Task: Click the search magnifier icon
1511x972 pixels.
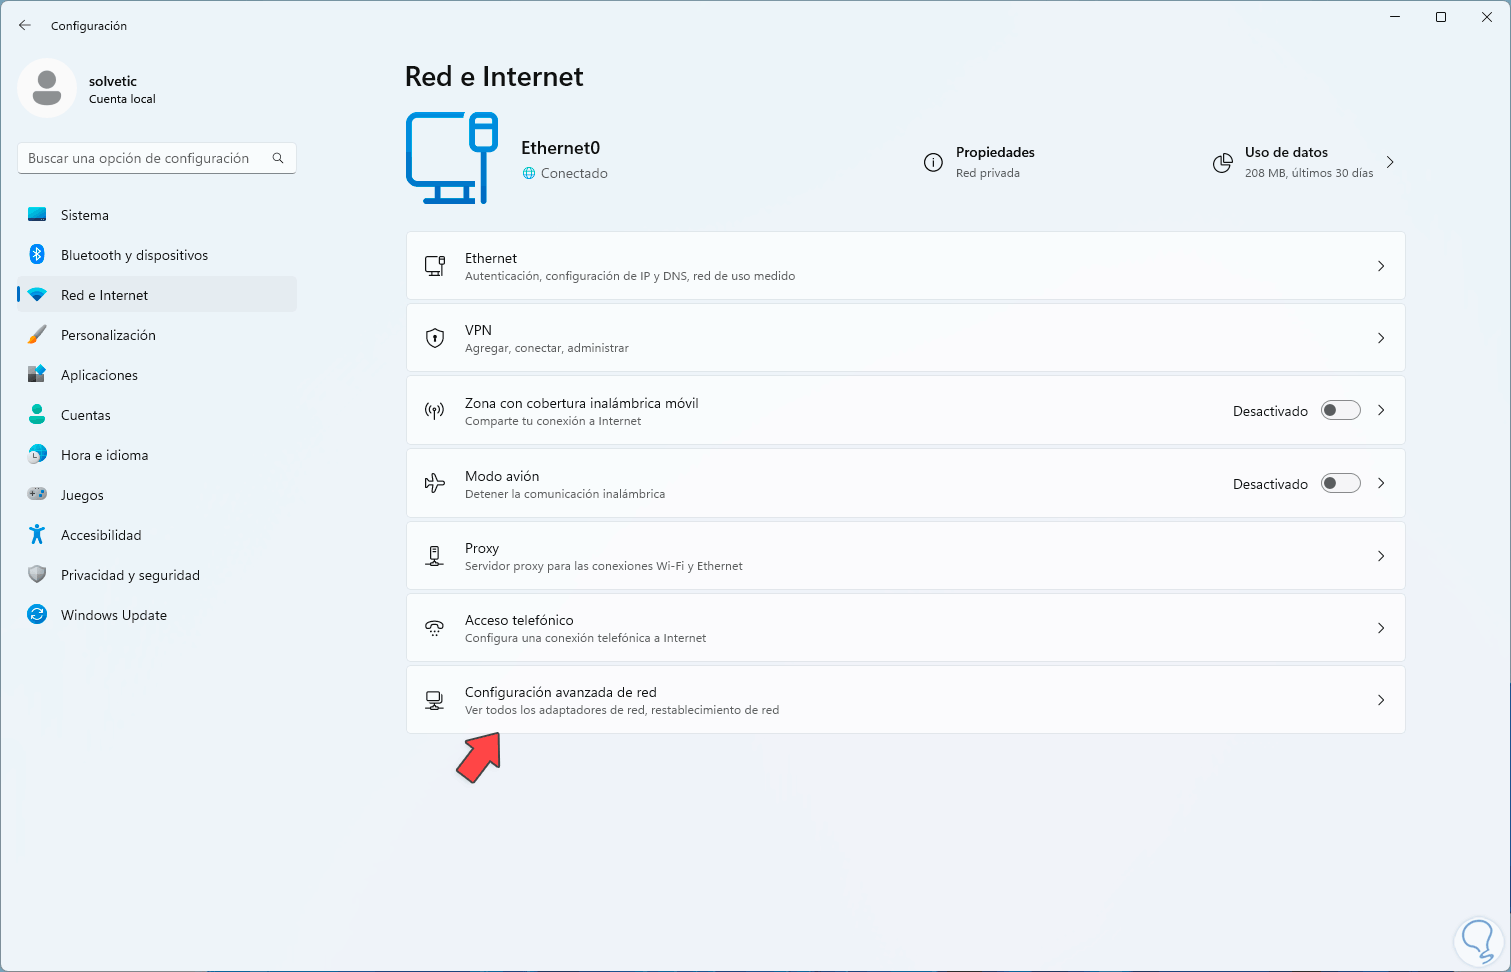Action: click(278, 158)
